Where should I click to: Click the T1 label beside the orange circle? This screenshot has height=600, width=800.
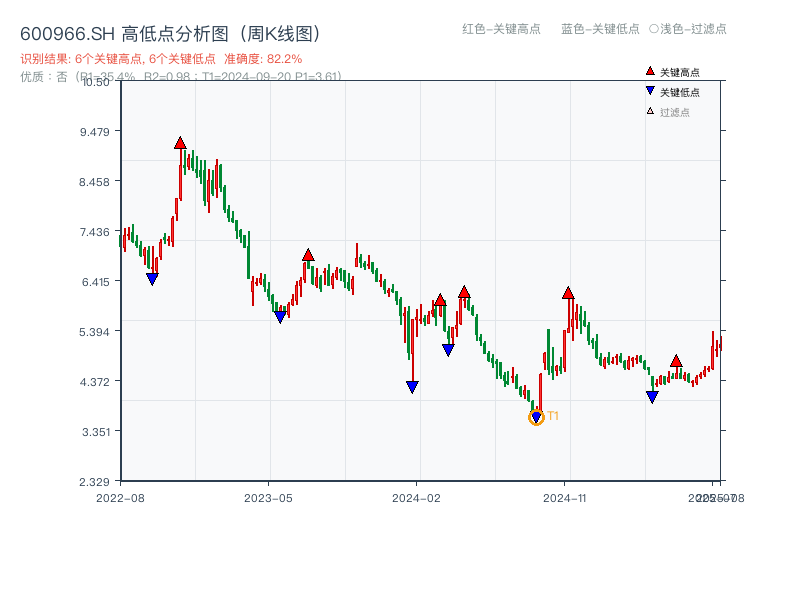(552, 413)
